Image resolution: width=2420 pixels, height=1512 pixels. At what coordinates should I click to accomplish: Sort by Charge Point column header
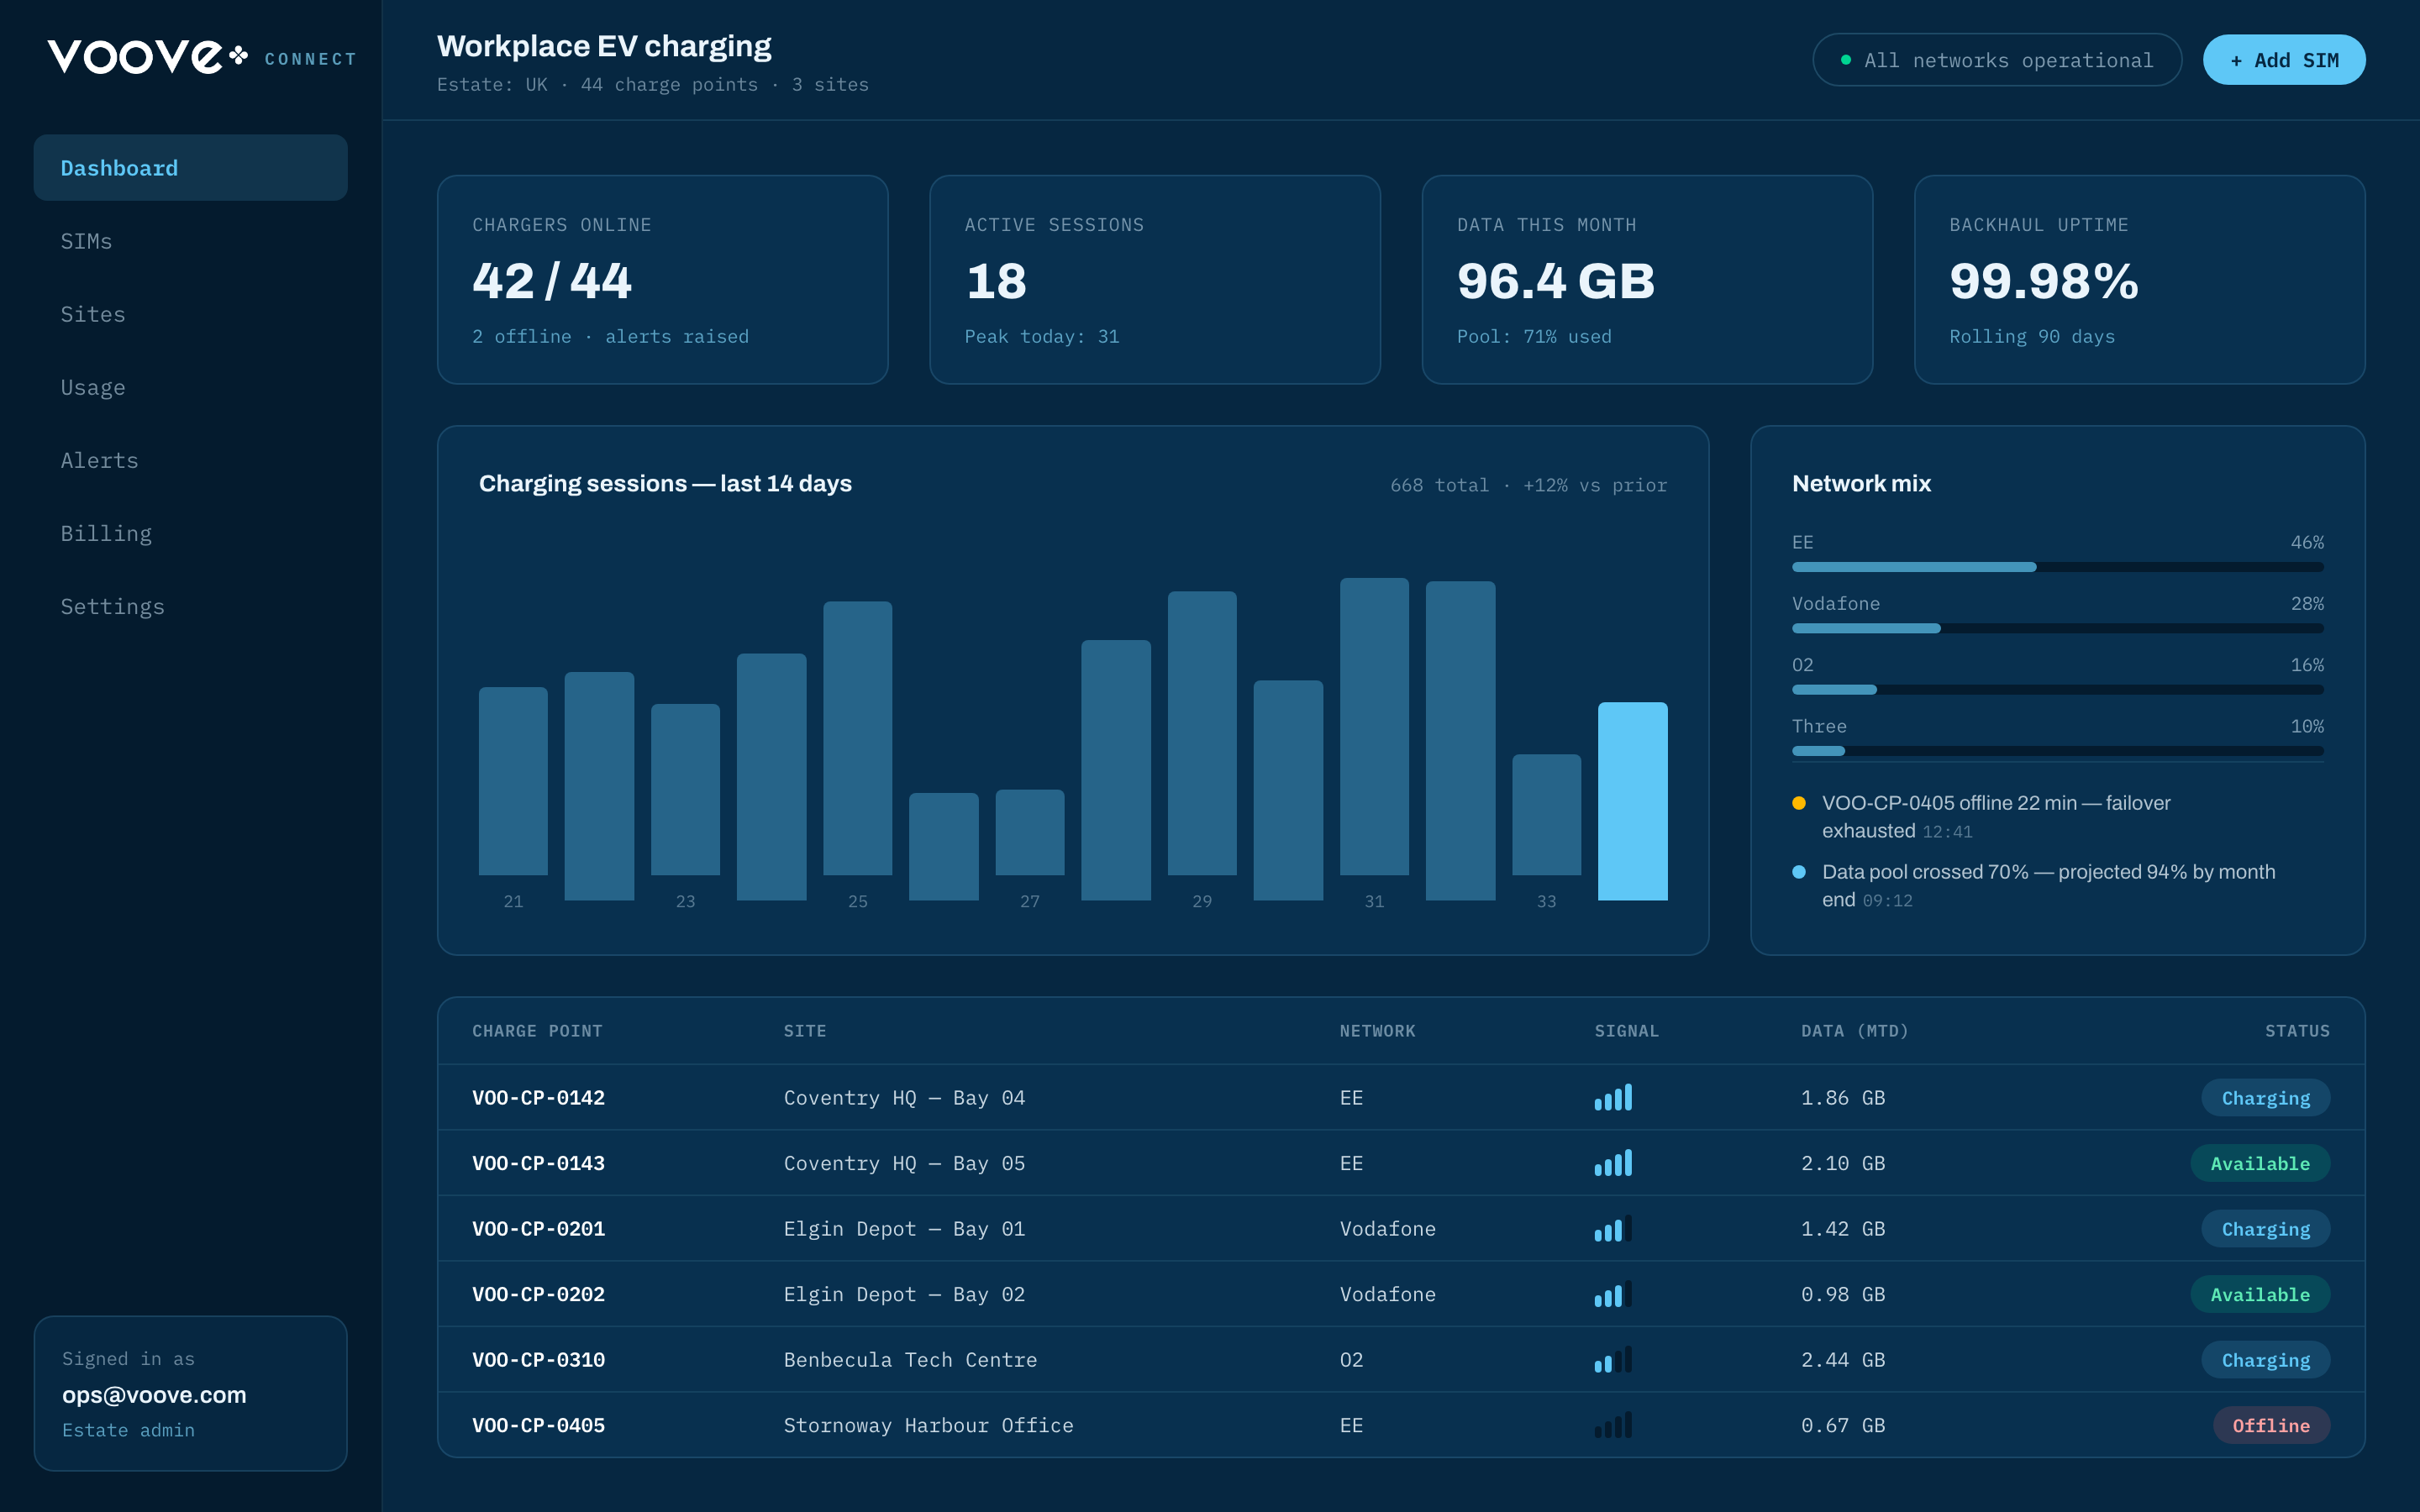(537, 1031)
